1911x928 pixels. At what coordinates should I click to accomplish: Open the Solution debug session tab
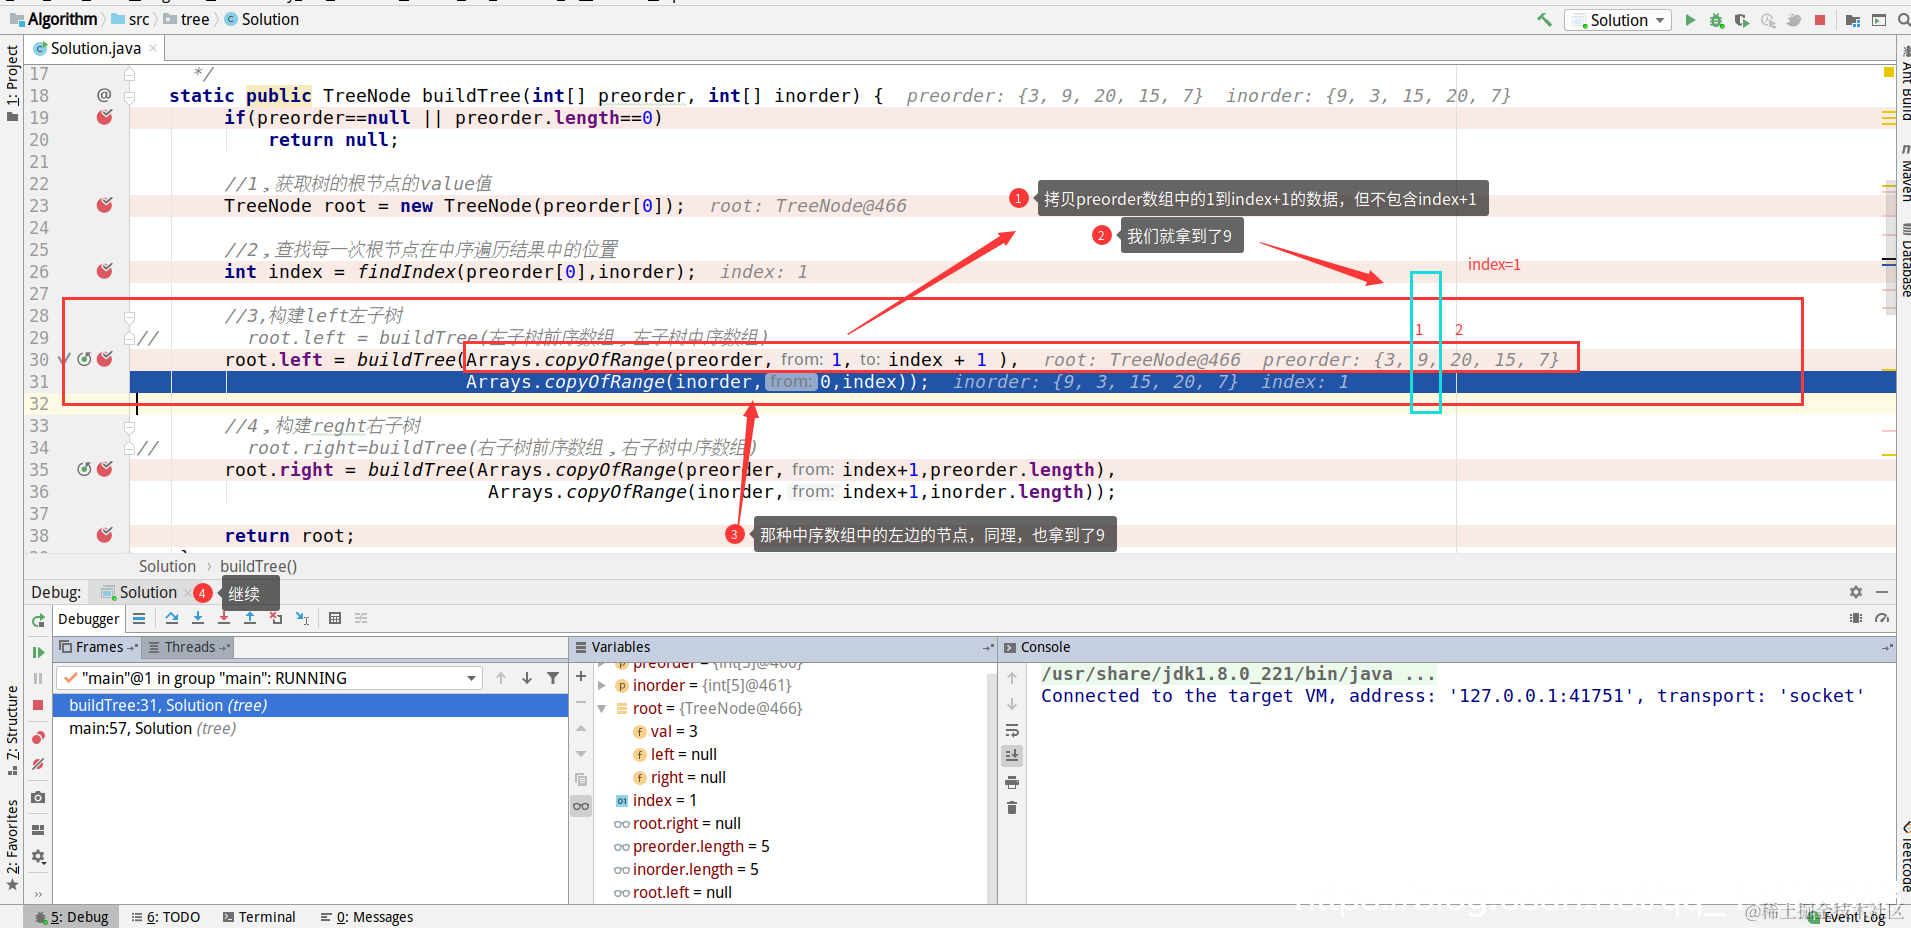[x=148, y=593]
